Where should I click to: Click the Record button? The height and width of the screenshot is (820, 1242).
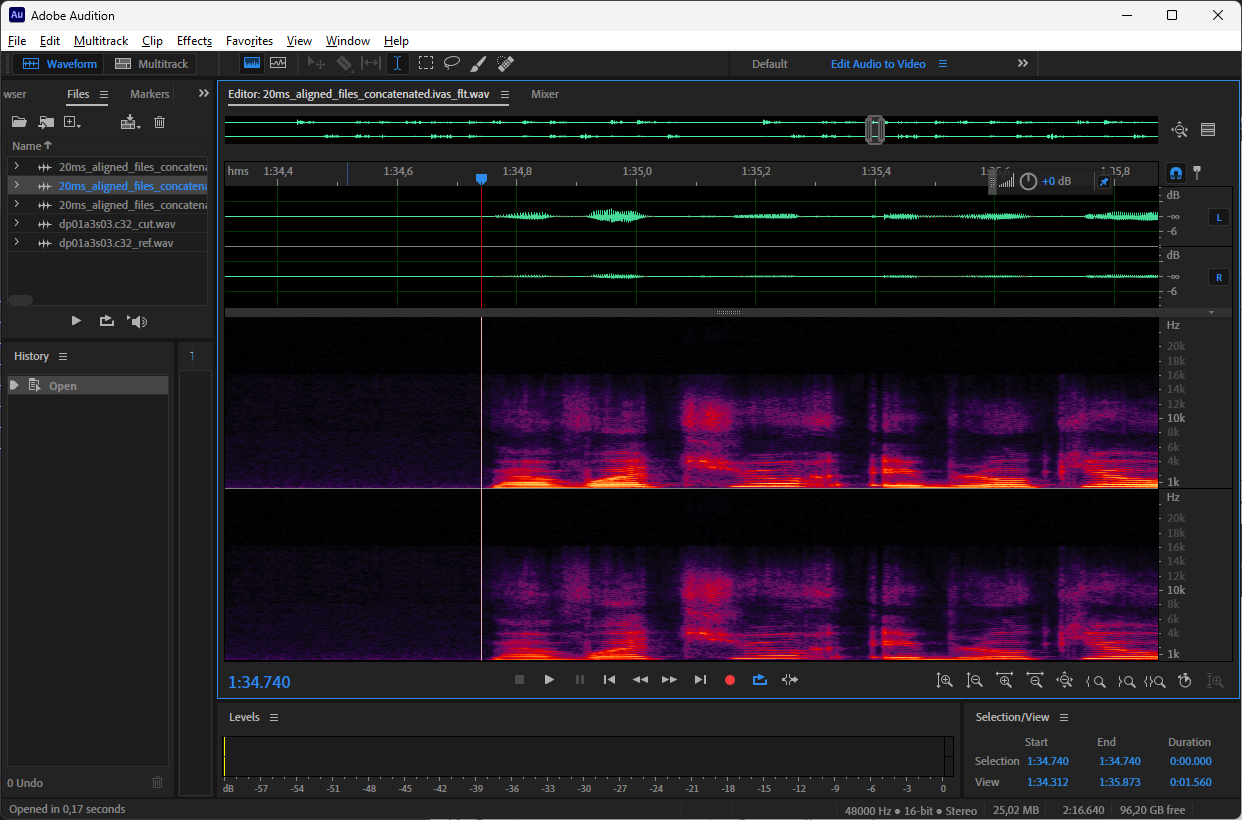(x=730, y=680)
